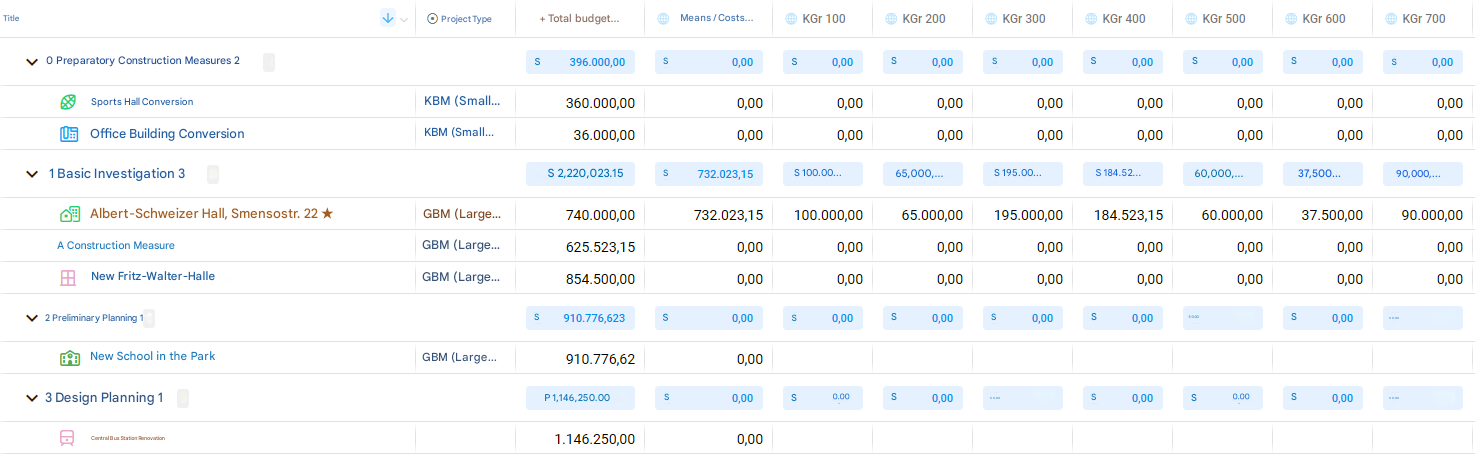Screen dimensions: 1475x457
Task: Open the Title column sort dropdown chevron
Action: (404, 19)
